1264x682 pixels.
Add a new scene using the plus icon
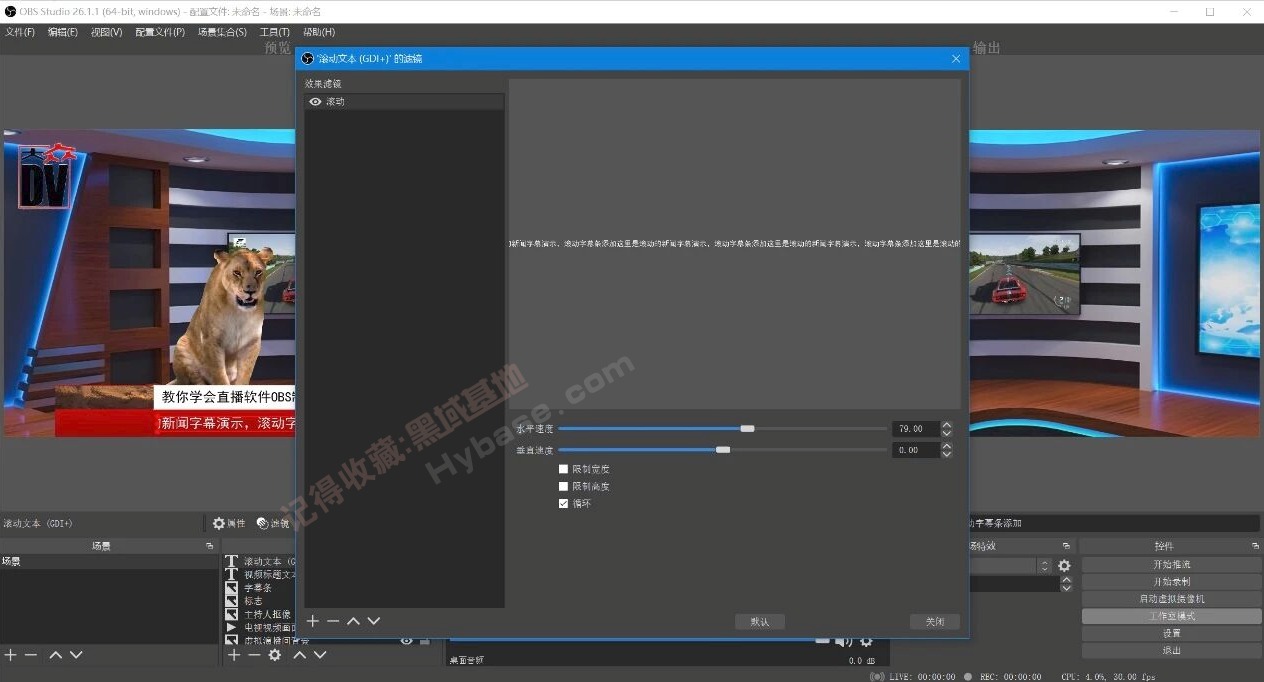[12, 655]
